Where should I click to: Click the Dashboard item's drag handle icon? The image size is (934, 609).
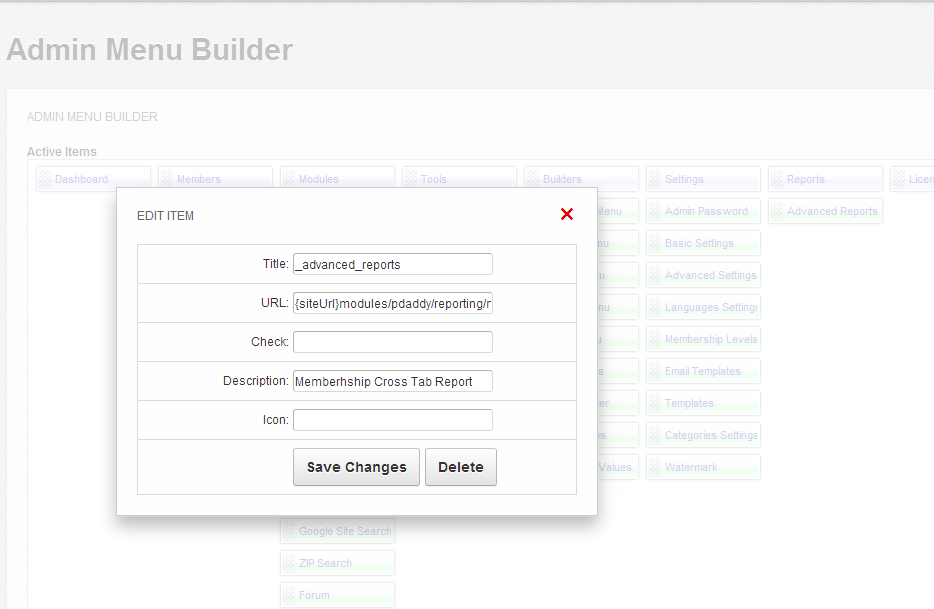click(x=45, y=180)
